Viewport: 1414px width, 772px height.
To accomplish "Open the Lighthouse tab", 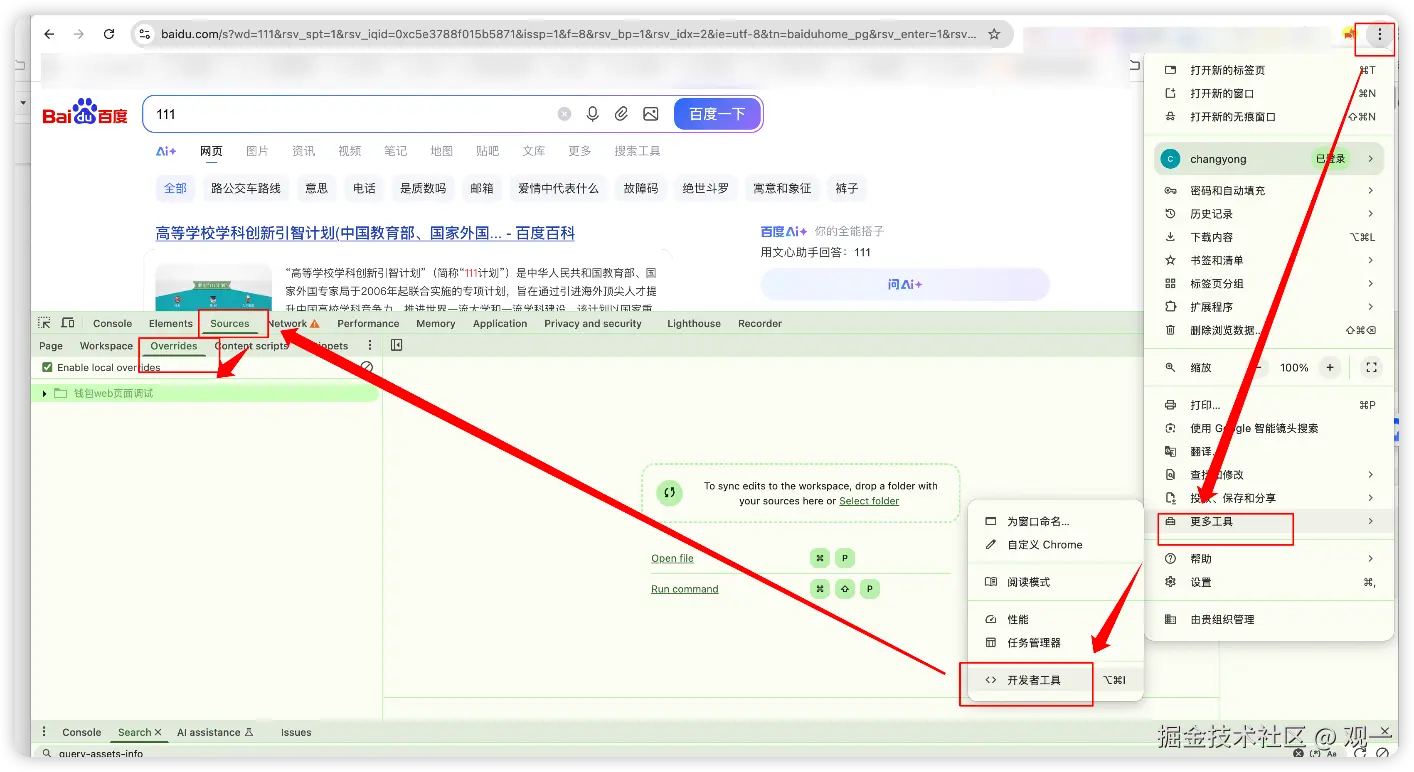I will pyautogui.click(x=694, y=323).
